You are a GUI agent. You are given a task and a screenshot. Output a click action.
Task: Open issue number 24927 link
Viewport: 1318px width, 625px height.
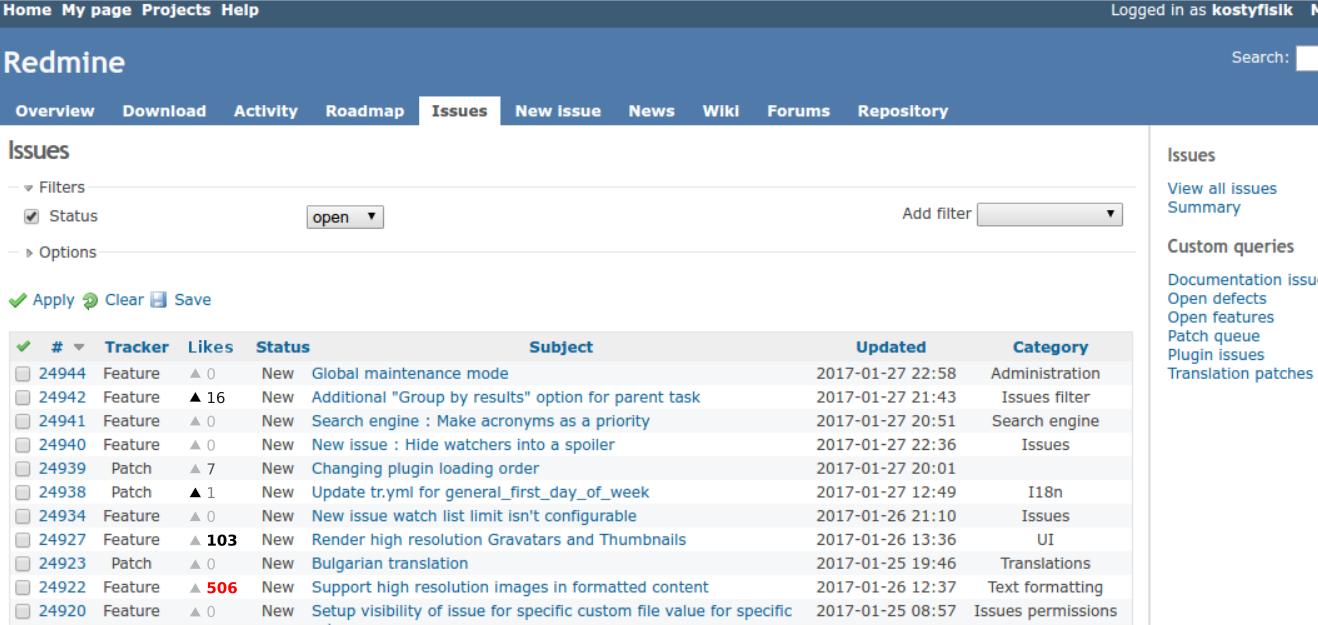(62, 540)
